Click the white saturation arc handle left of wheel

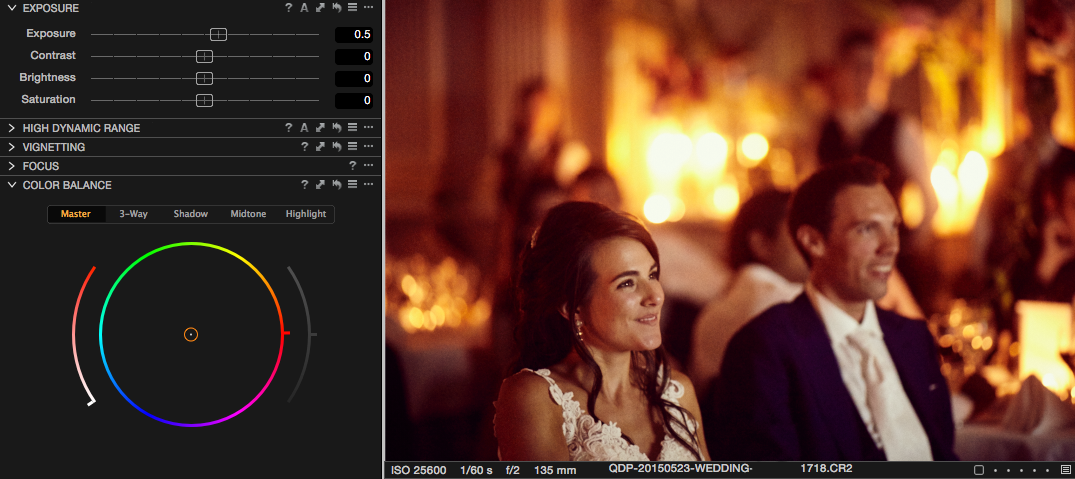point(91,402)
